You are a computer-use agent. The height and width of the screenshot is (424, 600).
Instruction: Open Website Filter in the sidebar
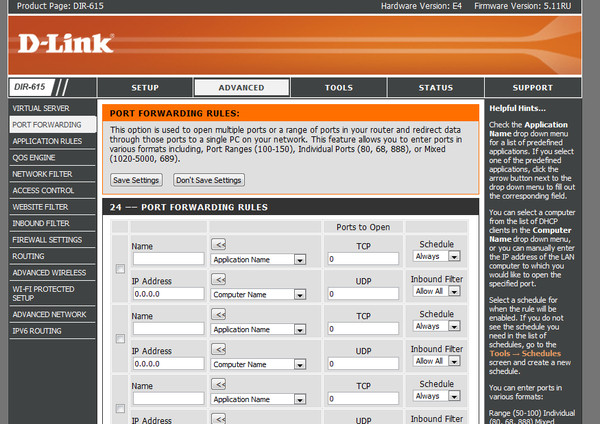(52, 207)
